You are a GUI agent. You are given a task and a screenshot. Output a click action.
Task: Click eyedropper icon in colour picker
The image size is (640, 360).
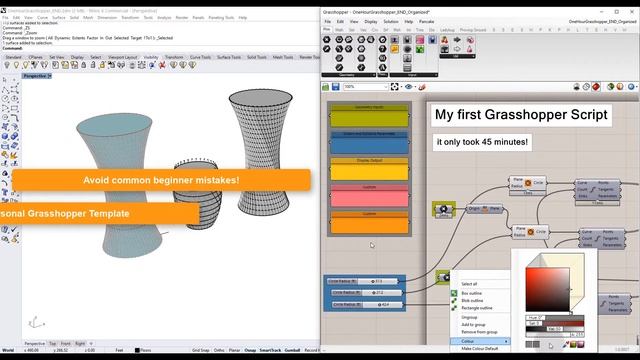(566, 344)
